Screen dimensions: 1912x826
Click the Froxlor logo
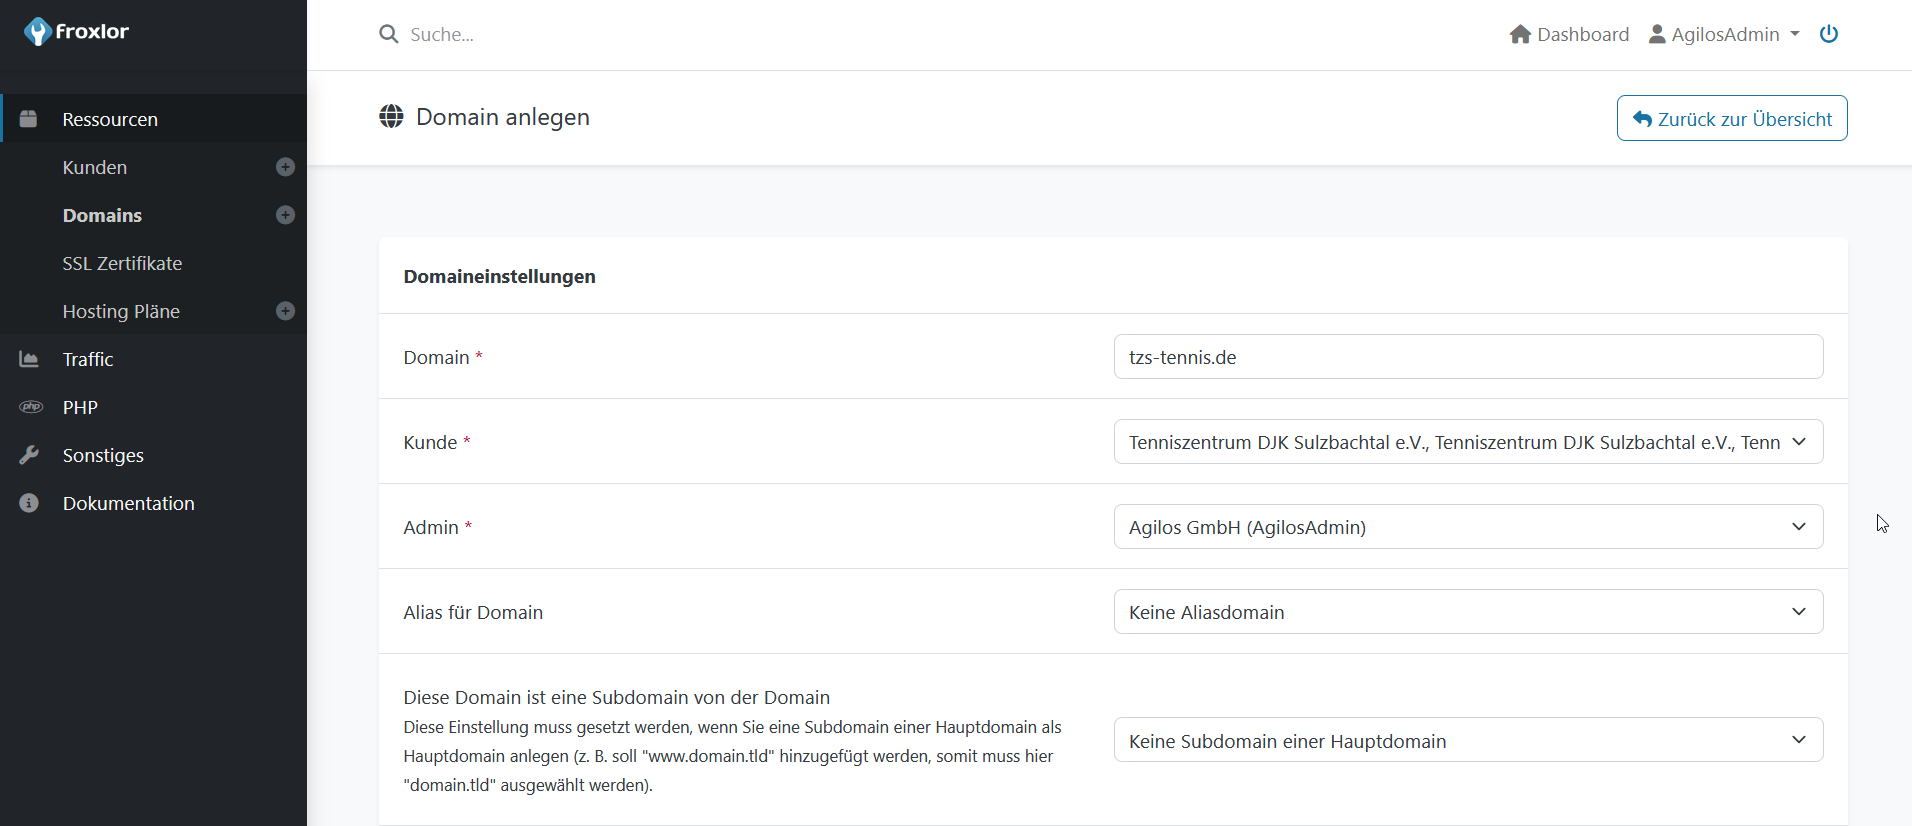click(77, 32)
